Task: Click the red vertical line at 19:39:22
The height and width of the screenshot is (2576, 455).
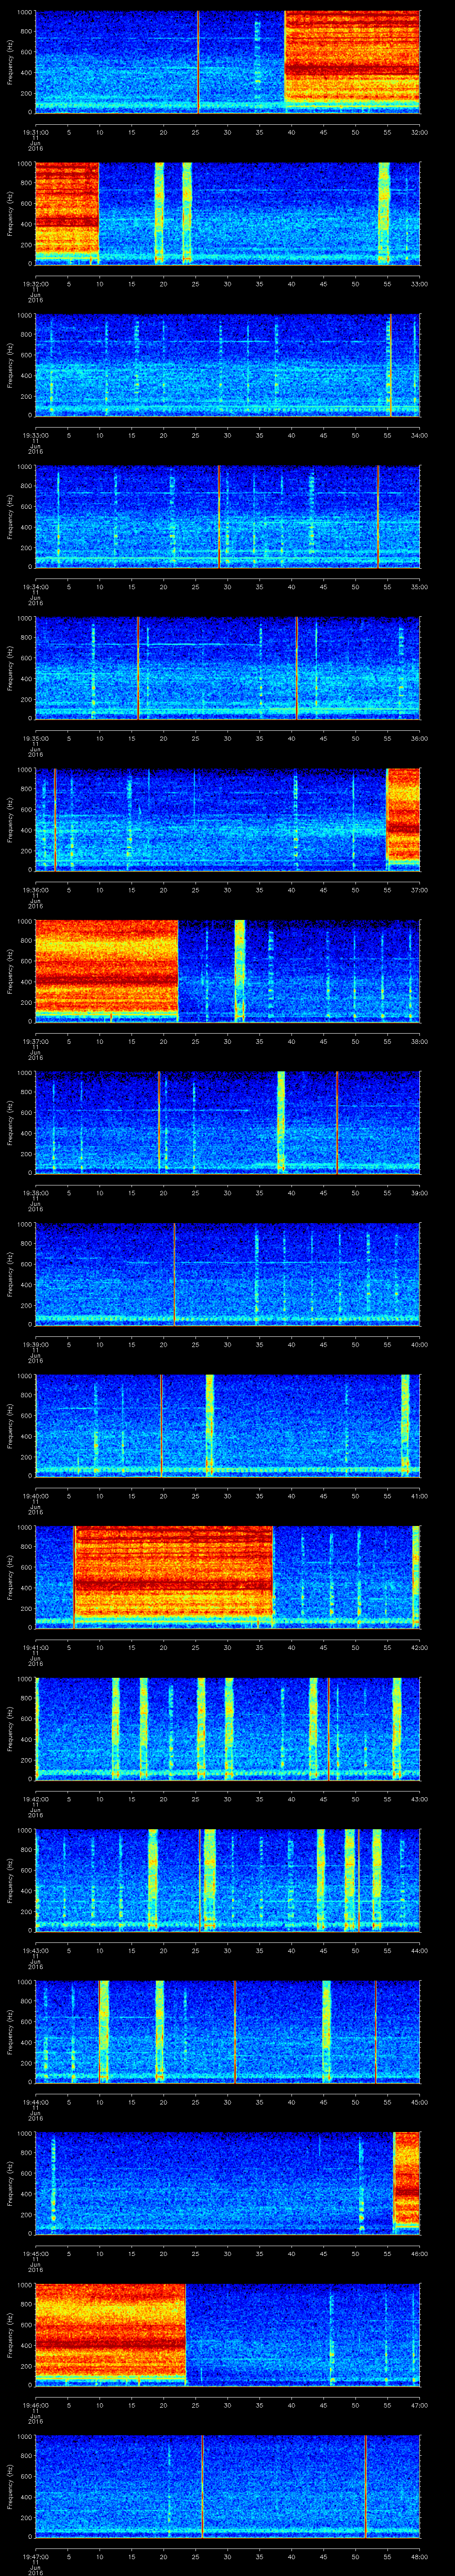Action: tap(175, 1274)
